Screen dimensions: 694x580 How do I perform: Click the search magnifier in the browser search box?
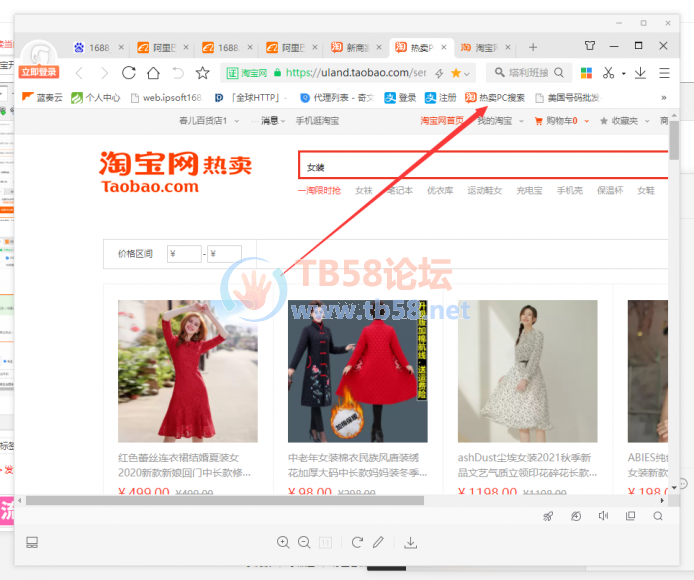click(559, 73)
